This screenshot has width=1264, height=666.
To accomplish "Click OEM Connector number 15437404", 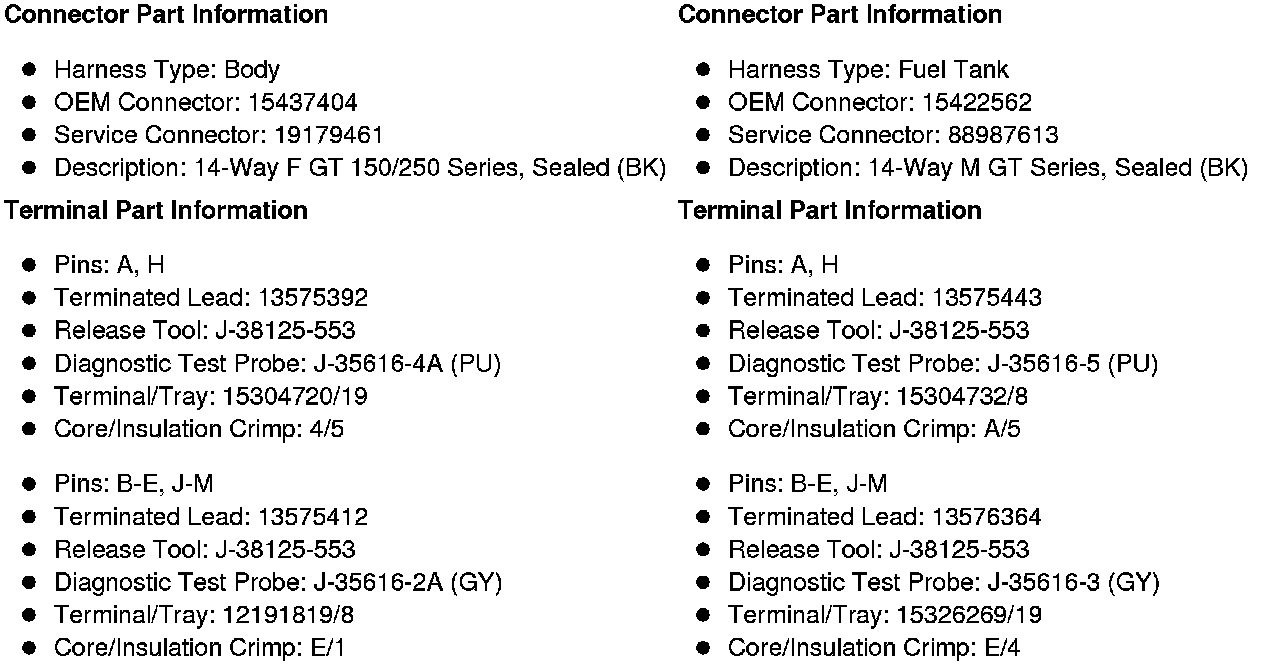I will point(303,103).
